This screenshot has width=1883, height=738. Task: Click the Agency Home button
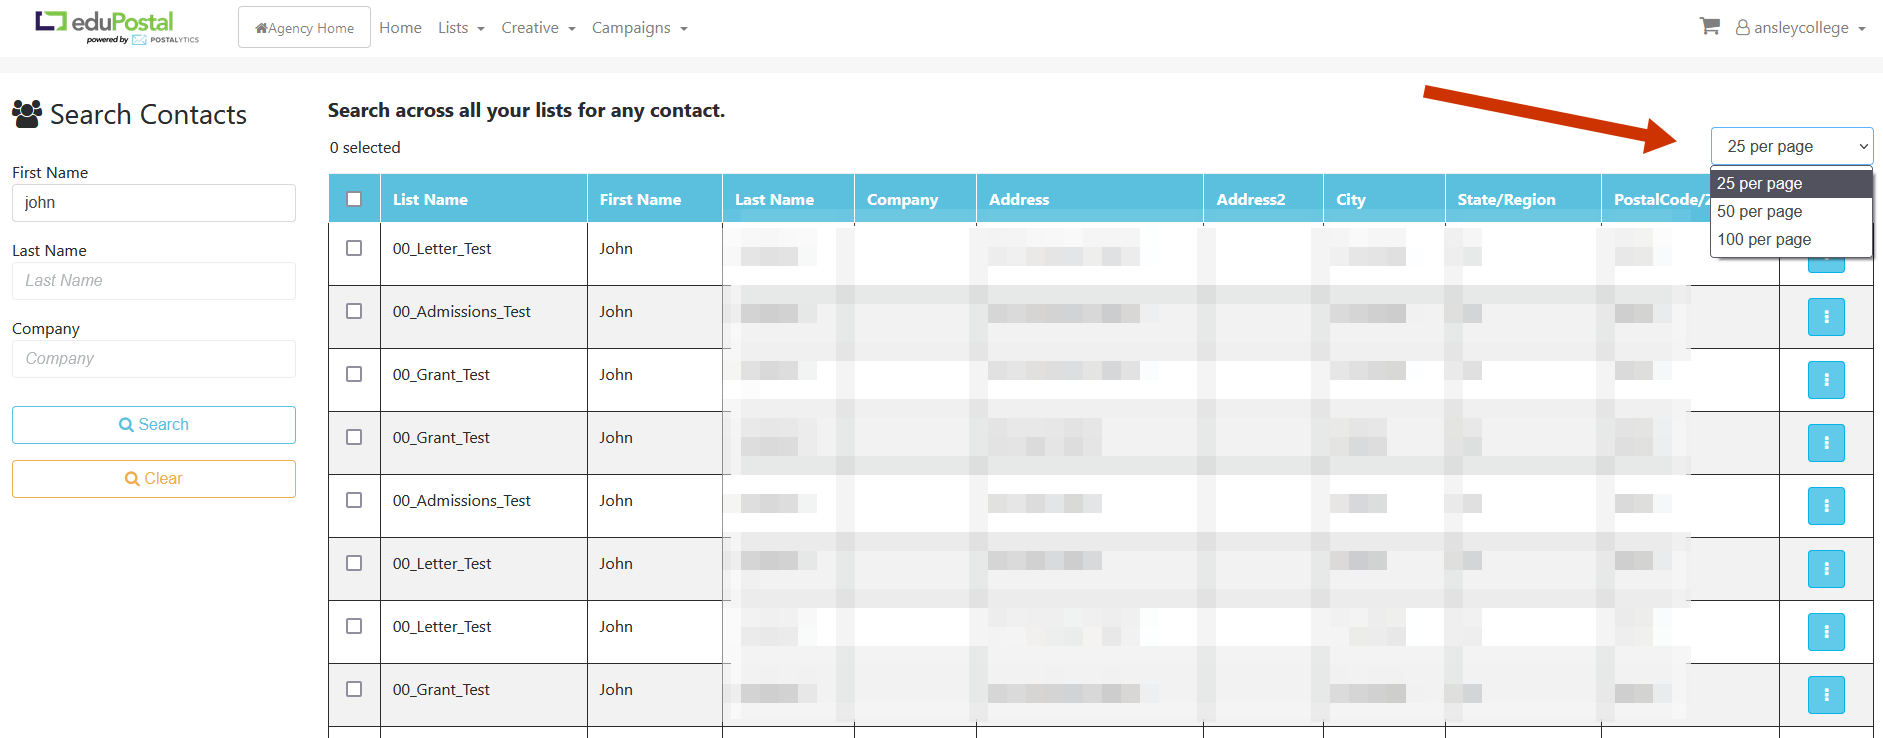[x=304, y=27]
